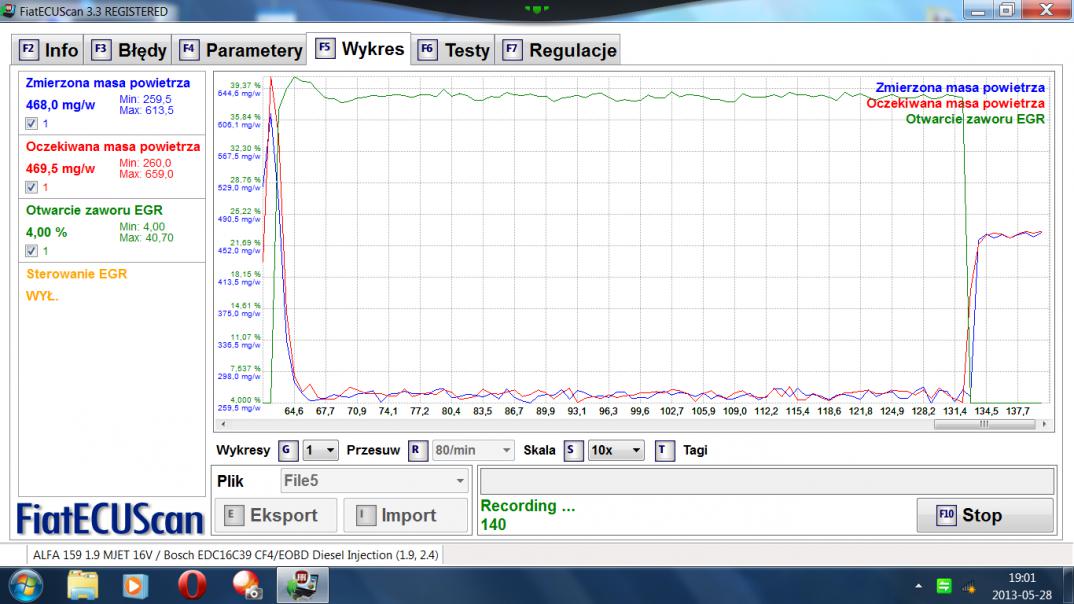Click the 469,5 mg/w expected value
The width and height of the screenshot is (1074, 604).
(x=60, y=169)
